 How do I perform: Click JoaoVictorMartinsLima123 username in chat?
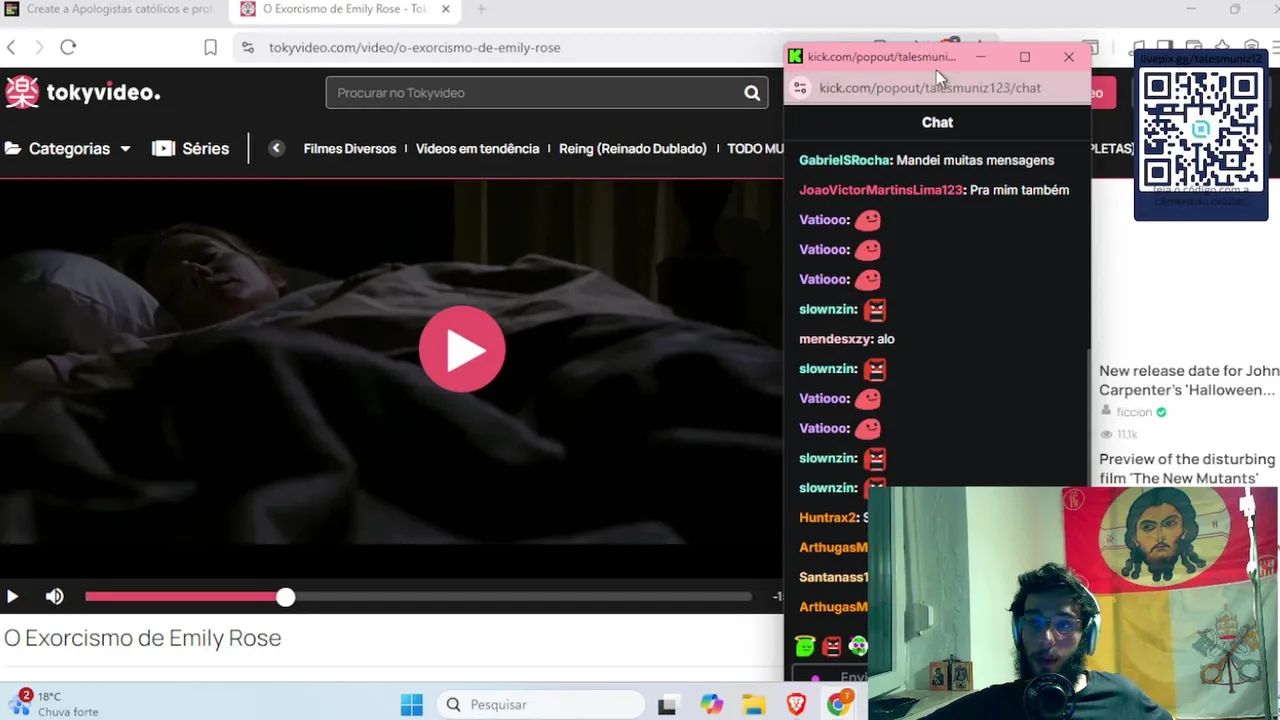[881, 190]
